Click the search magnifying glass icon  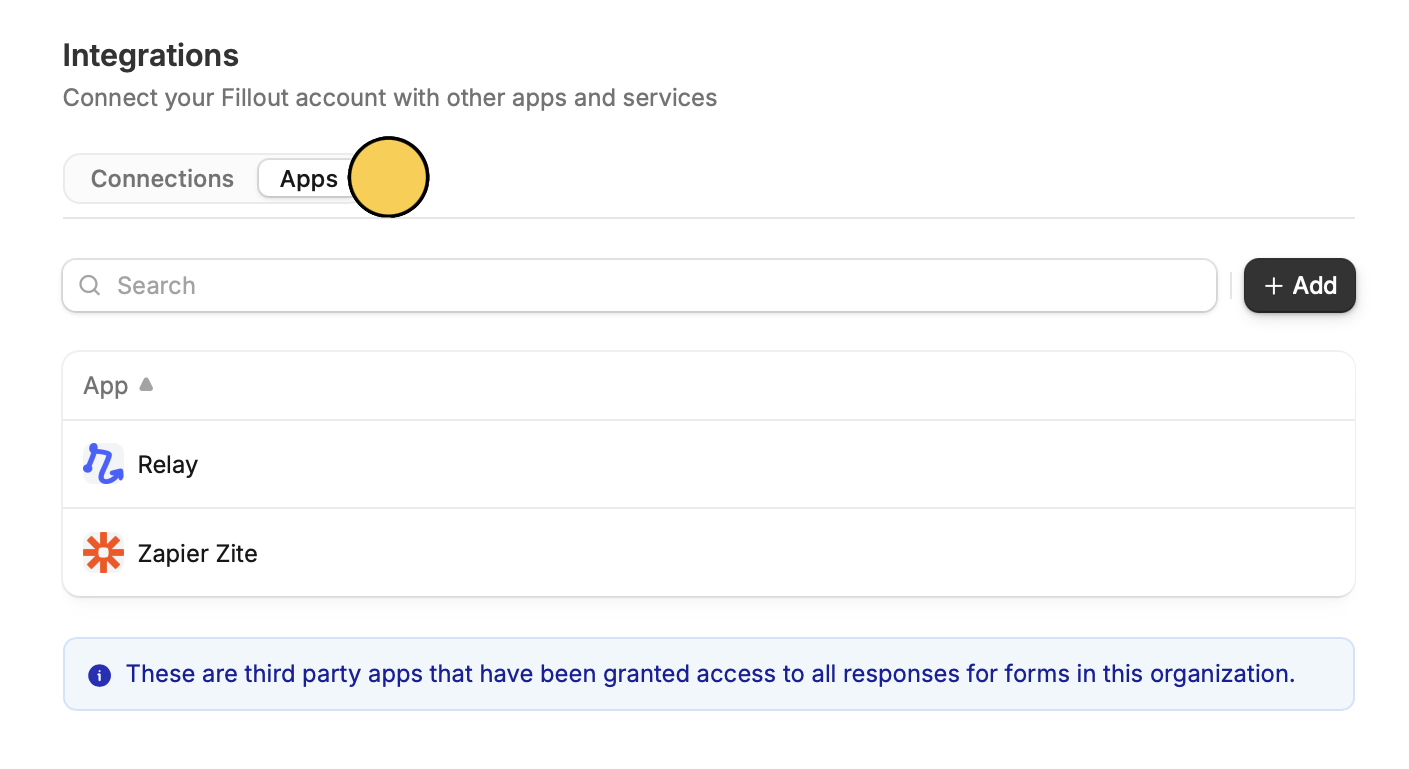pyautogui.click(x=89, y=285)
